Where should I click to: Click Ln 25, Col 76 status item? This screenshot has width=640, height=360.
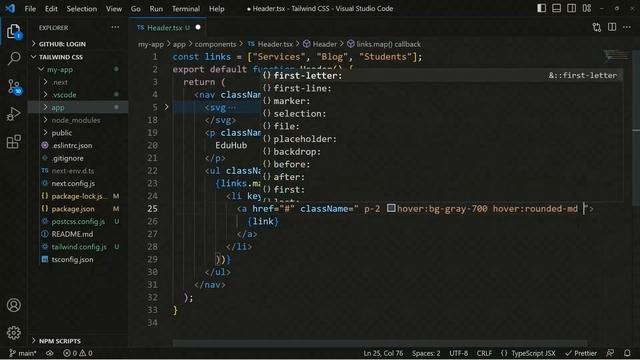point(383,353)
